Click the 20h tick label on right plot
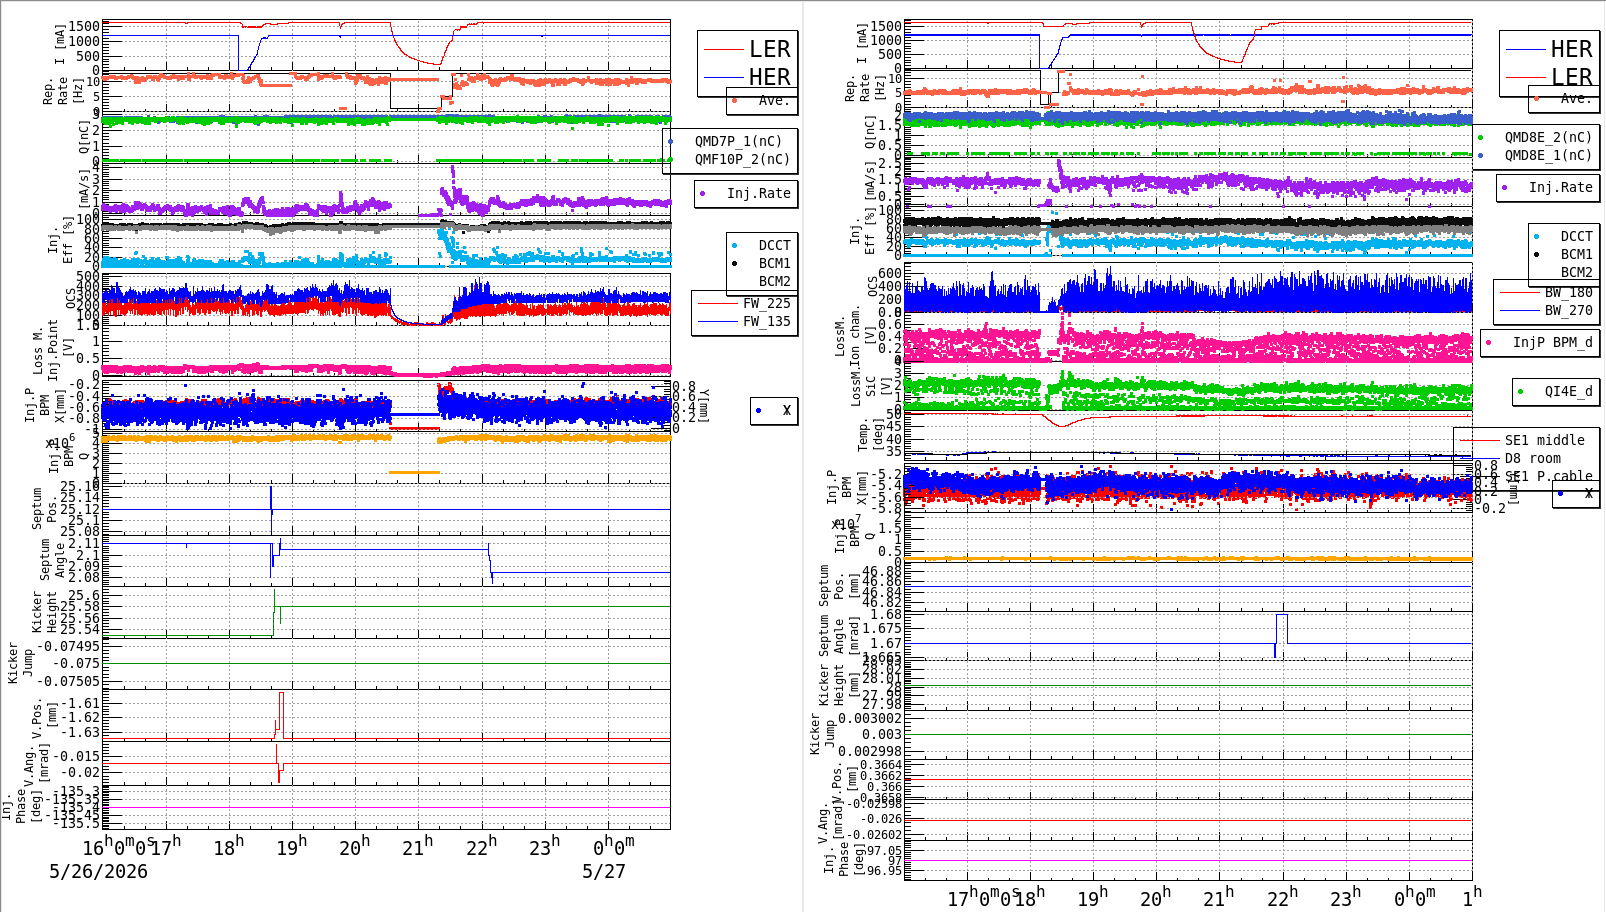 pos(1155,897)
